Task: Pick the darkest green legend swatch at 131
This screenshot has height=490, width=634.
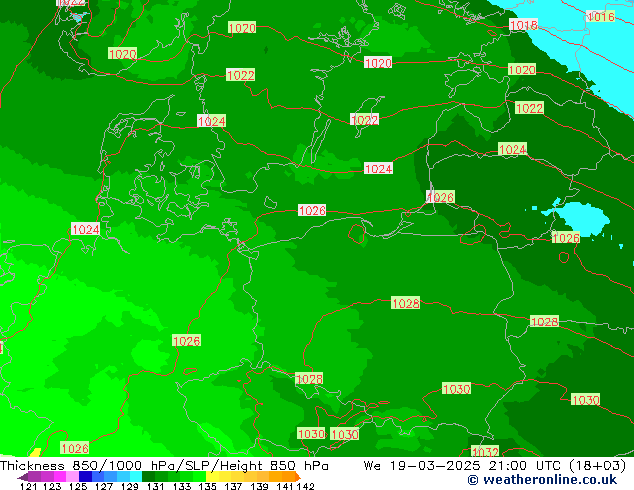Action: point(148,477)
